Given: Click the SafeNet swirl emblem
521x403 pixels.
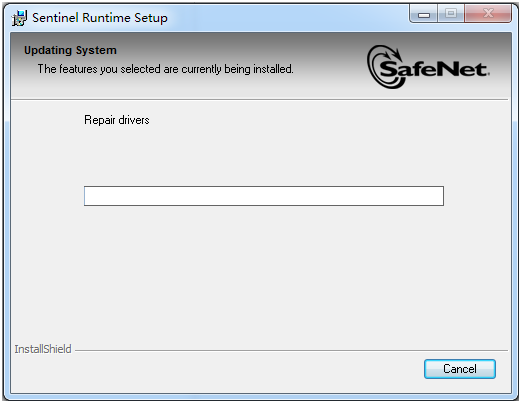Looking at the screenshot, I should [384, 67].
